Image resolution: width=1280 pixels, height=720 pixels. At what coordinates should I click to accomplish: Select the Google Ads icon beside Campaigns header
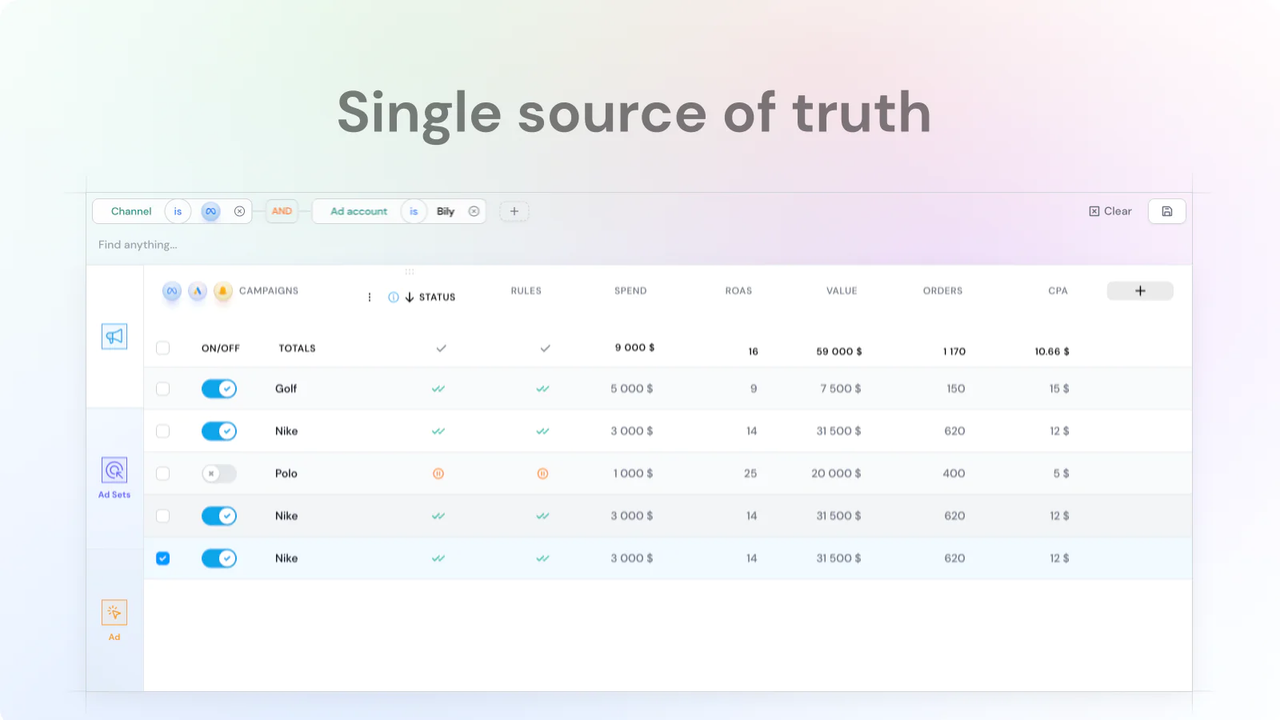[x=198, y=291]
